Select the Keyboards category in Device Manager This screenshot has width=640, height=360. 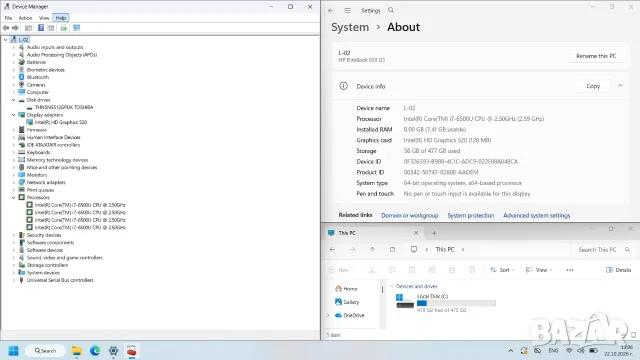pos(38,152)
